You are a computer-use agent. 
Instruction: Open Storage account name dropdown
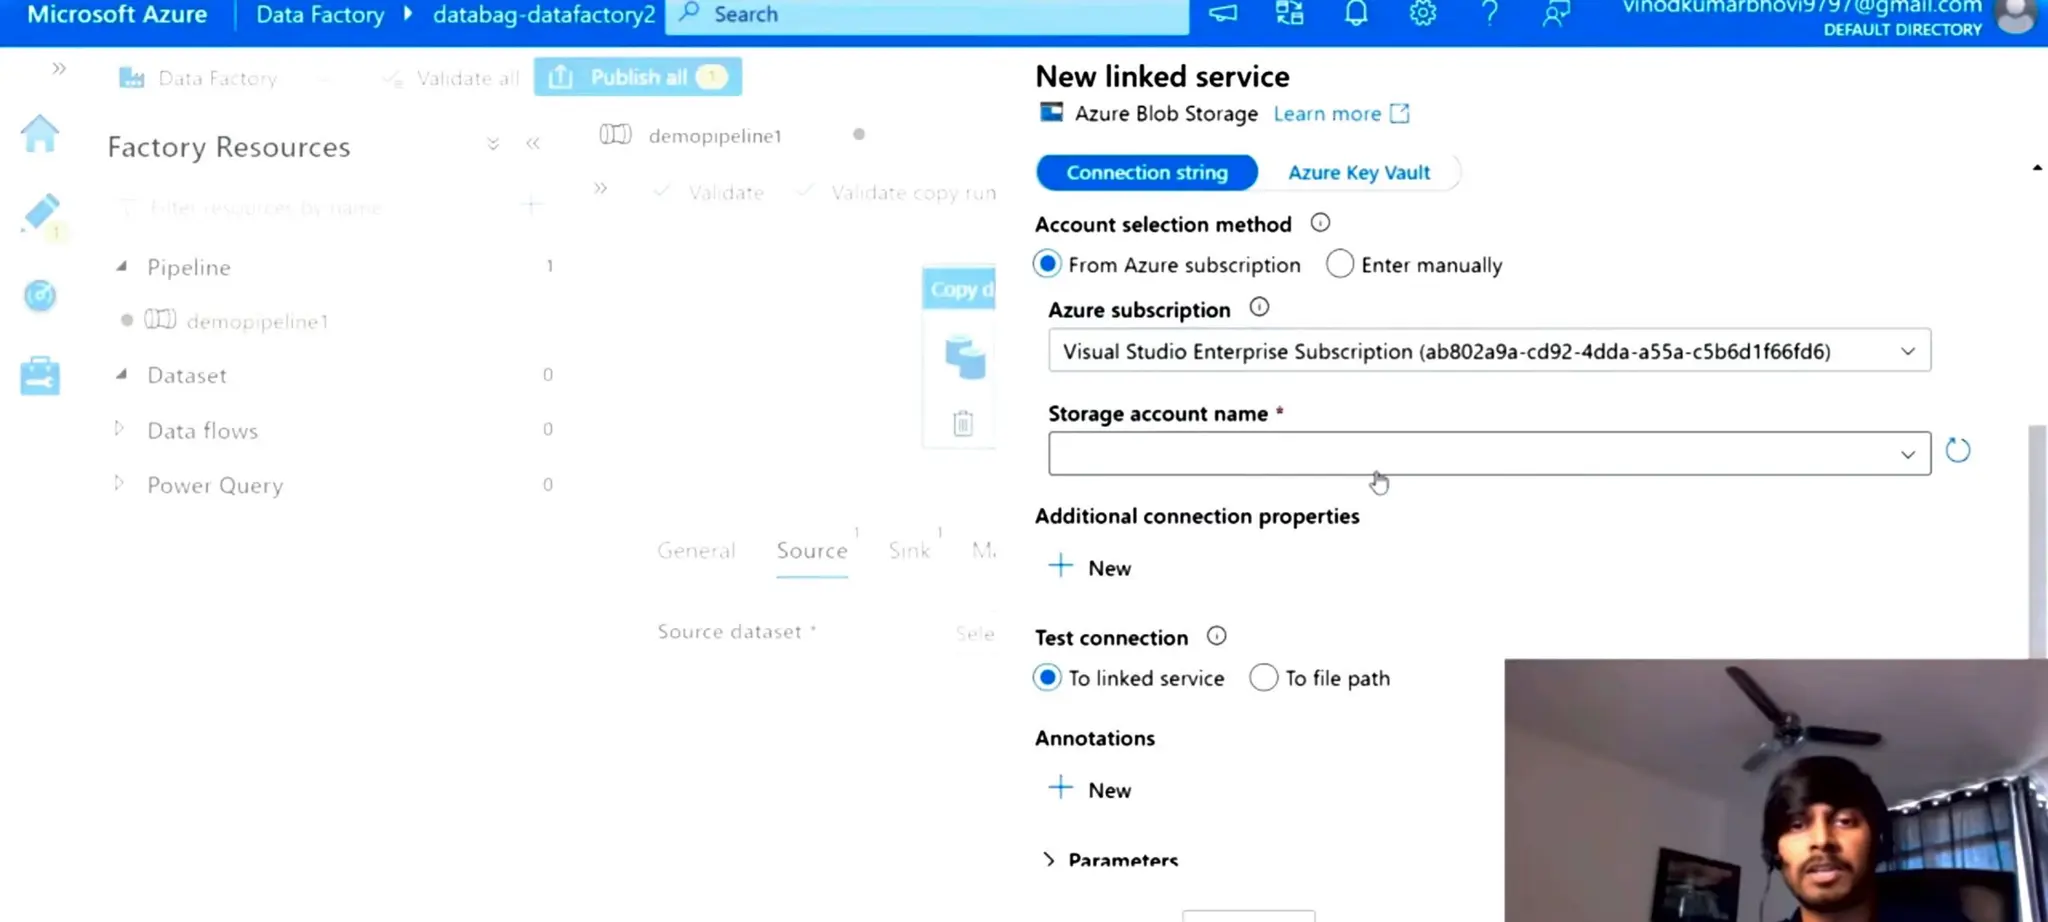[x=1489, y=454]
